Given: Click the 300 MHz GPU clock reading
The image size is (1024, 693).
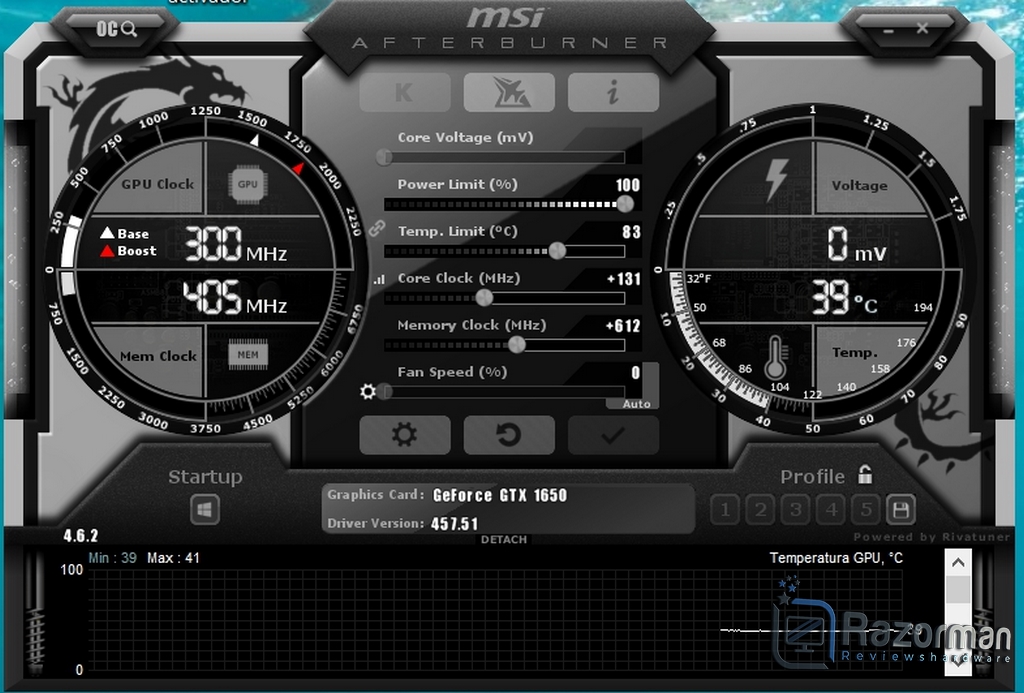Looking at the screenshot, I should (x=235, y=246).
